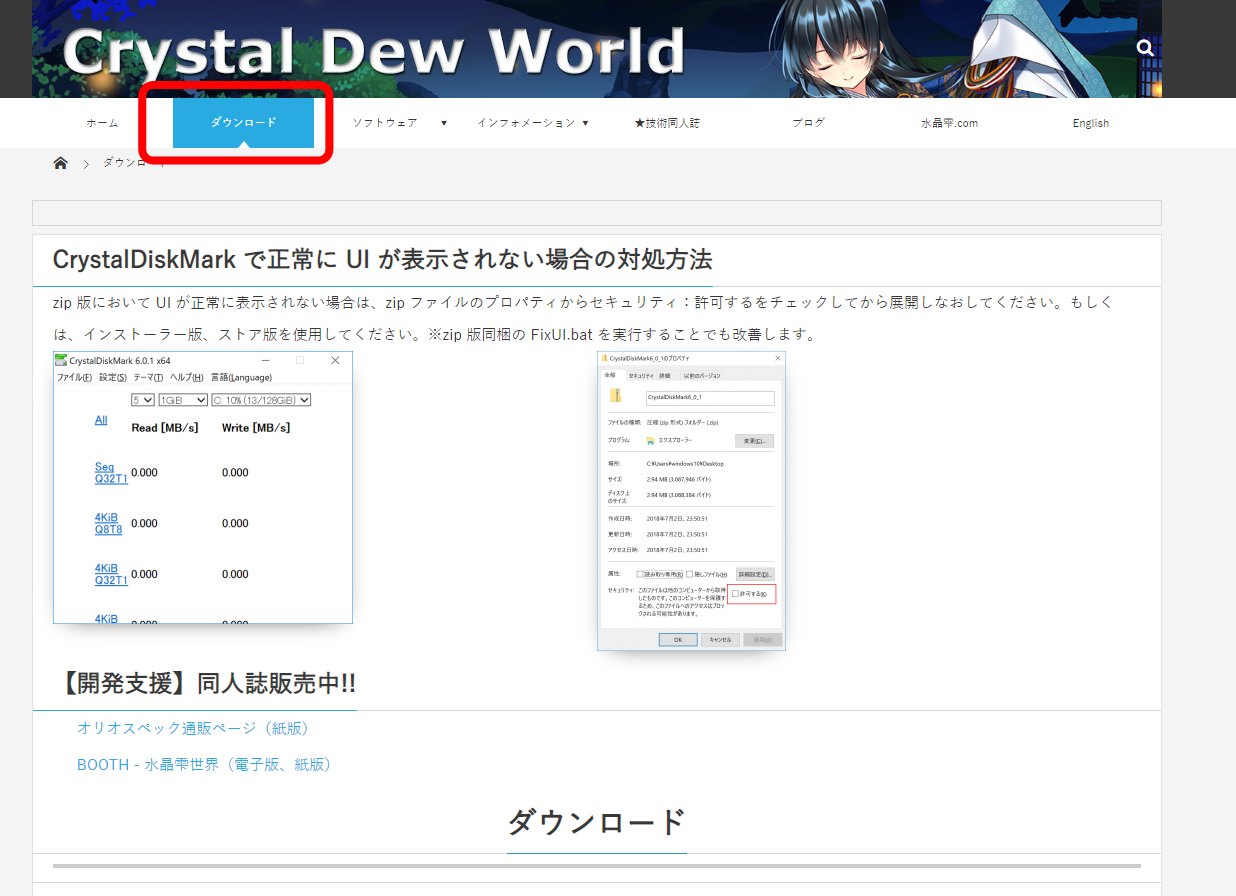The height and width of the screenshot is (896, 1236).
Task: Click the large ダウンロード section heading
Action: (x=597, y=822)
